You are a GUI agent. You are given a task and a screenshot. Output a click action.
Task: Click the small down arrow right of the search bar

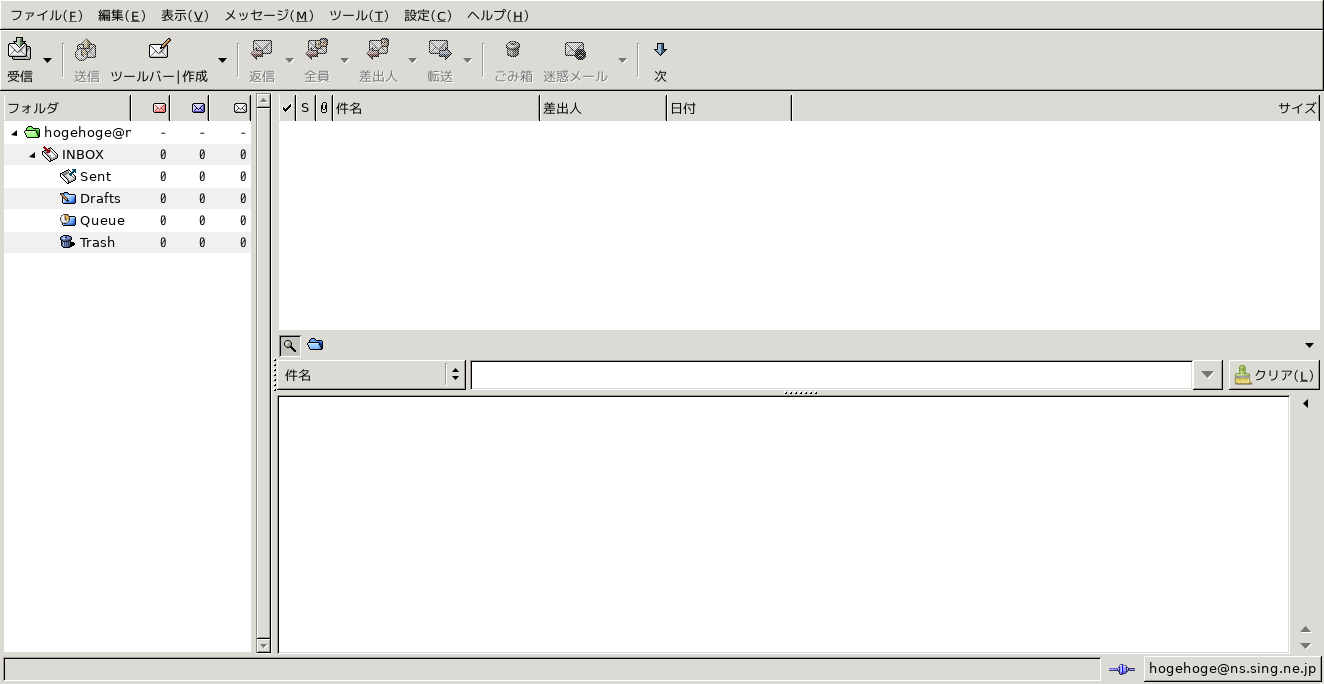1310,346
